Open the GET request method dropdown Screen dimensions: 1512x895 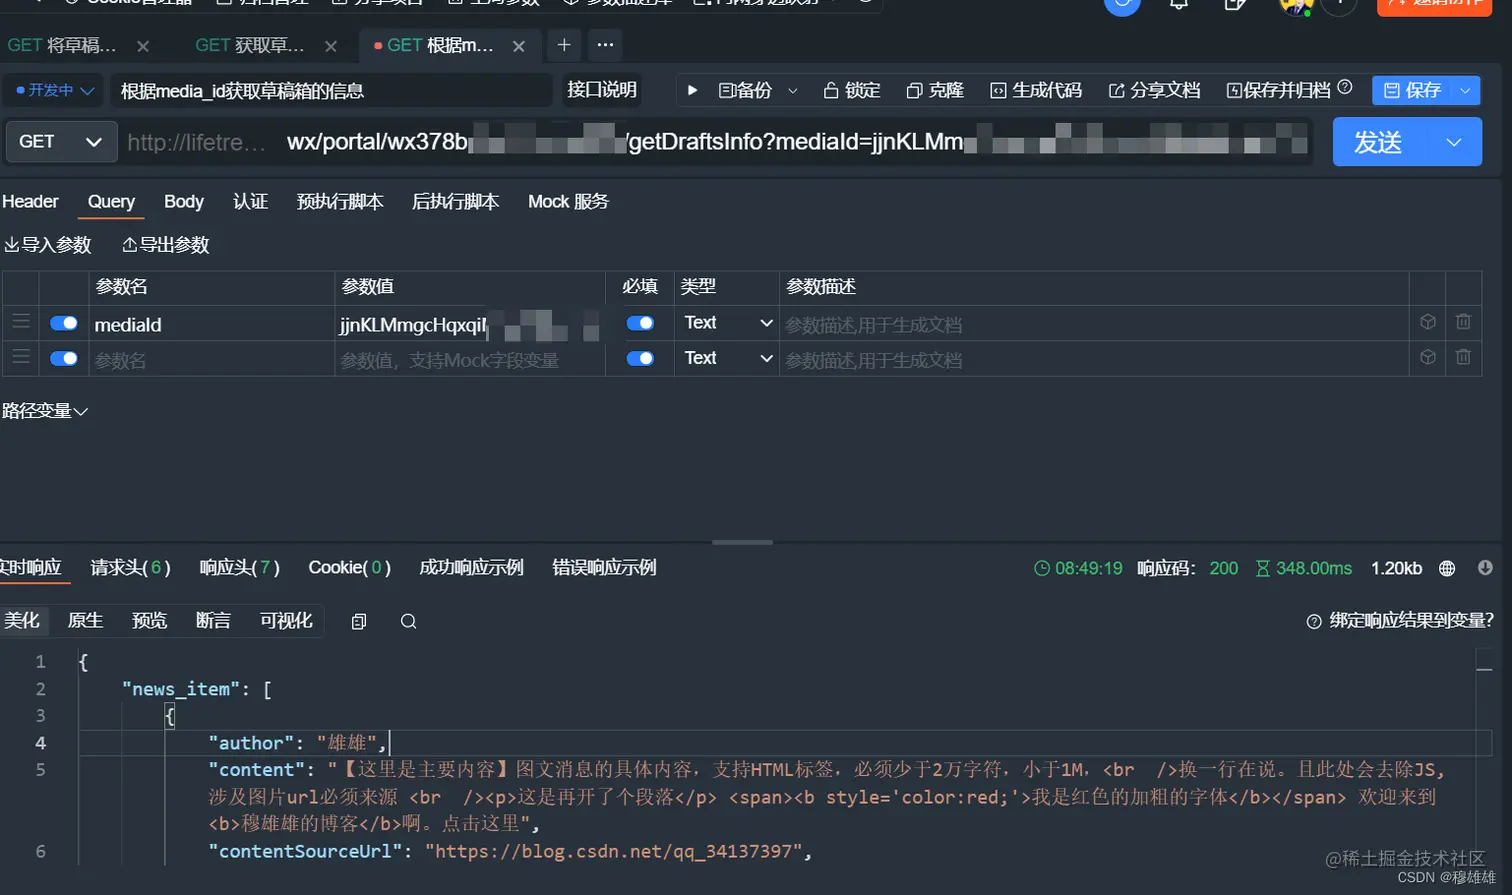(x=61, y=141)
